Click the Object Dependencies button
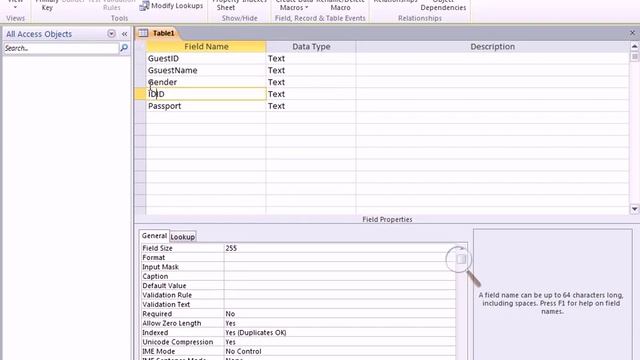Screen dimensions: 640x360 [443, 5]
